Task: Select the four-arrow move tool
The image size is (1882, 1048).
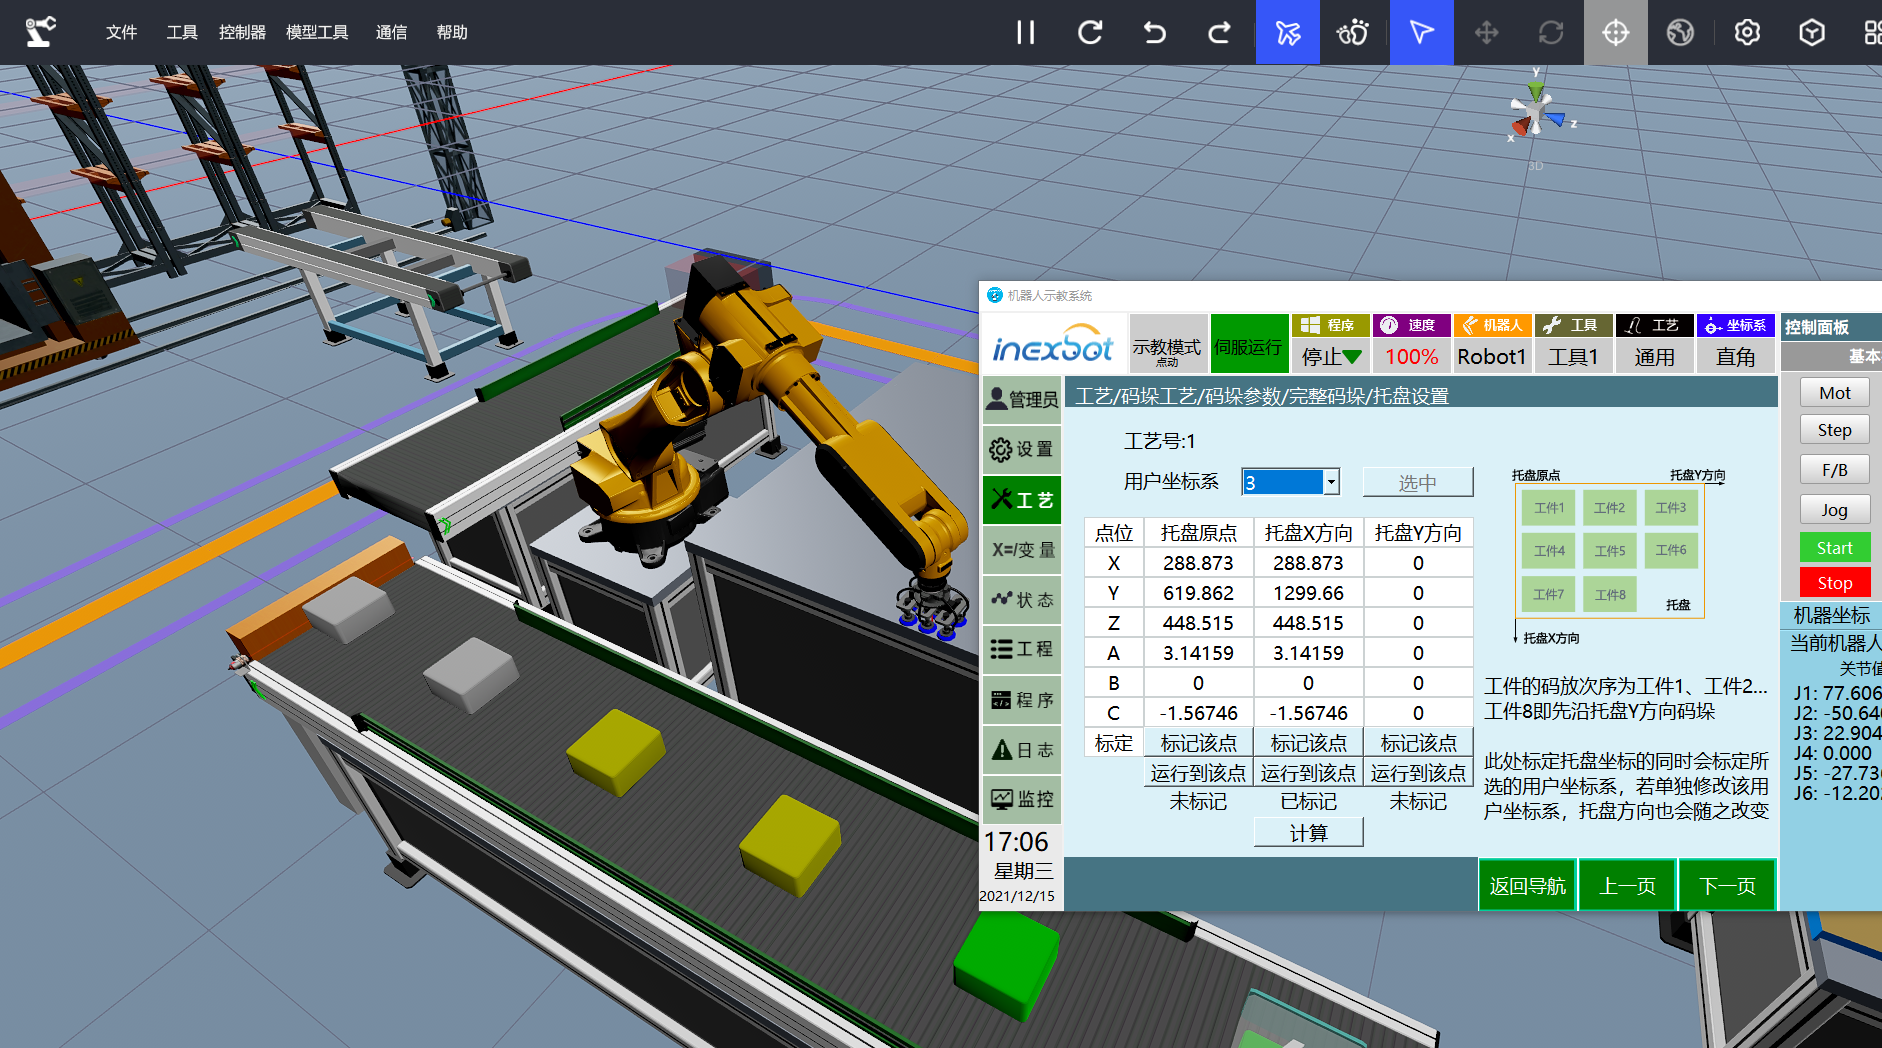Action: click(1486, 32)
